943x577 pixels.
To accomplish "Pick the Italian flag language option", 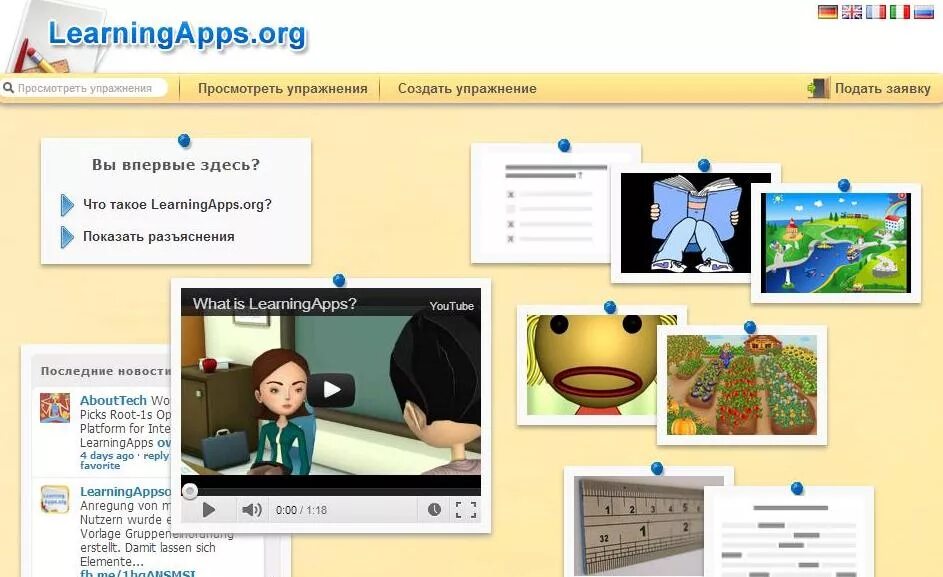I will (x=900, y=12).
